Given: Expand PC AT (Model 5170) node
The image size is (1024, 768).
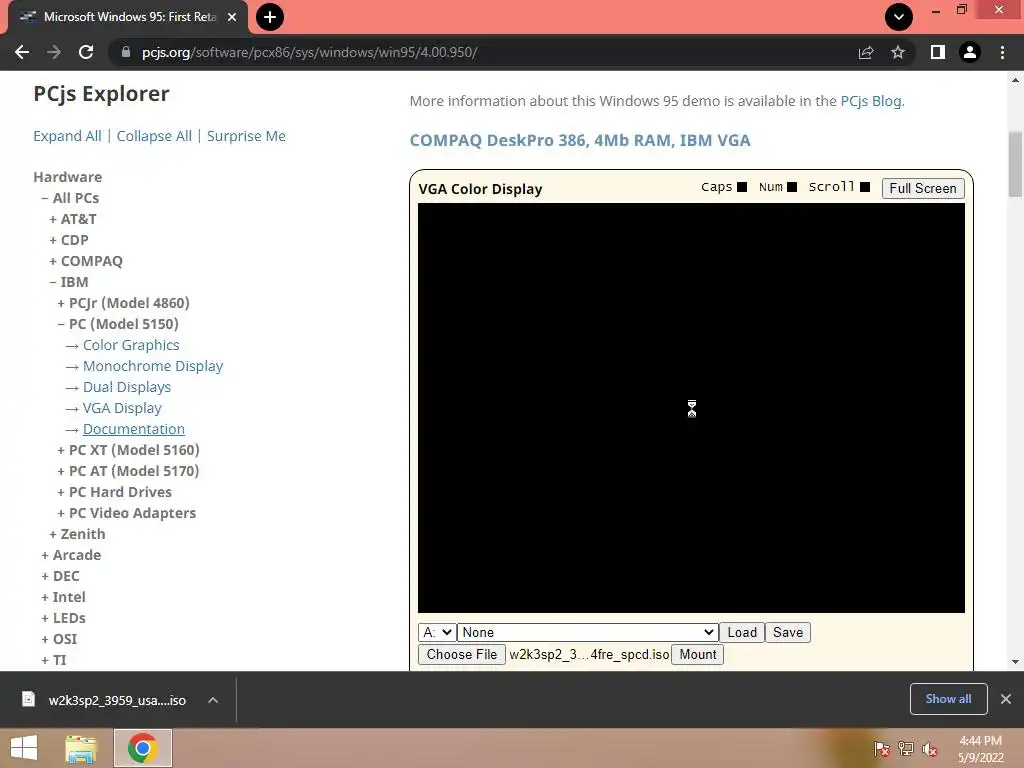Looking at the screenshot, I should [x=128, y=471].
